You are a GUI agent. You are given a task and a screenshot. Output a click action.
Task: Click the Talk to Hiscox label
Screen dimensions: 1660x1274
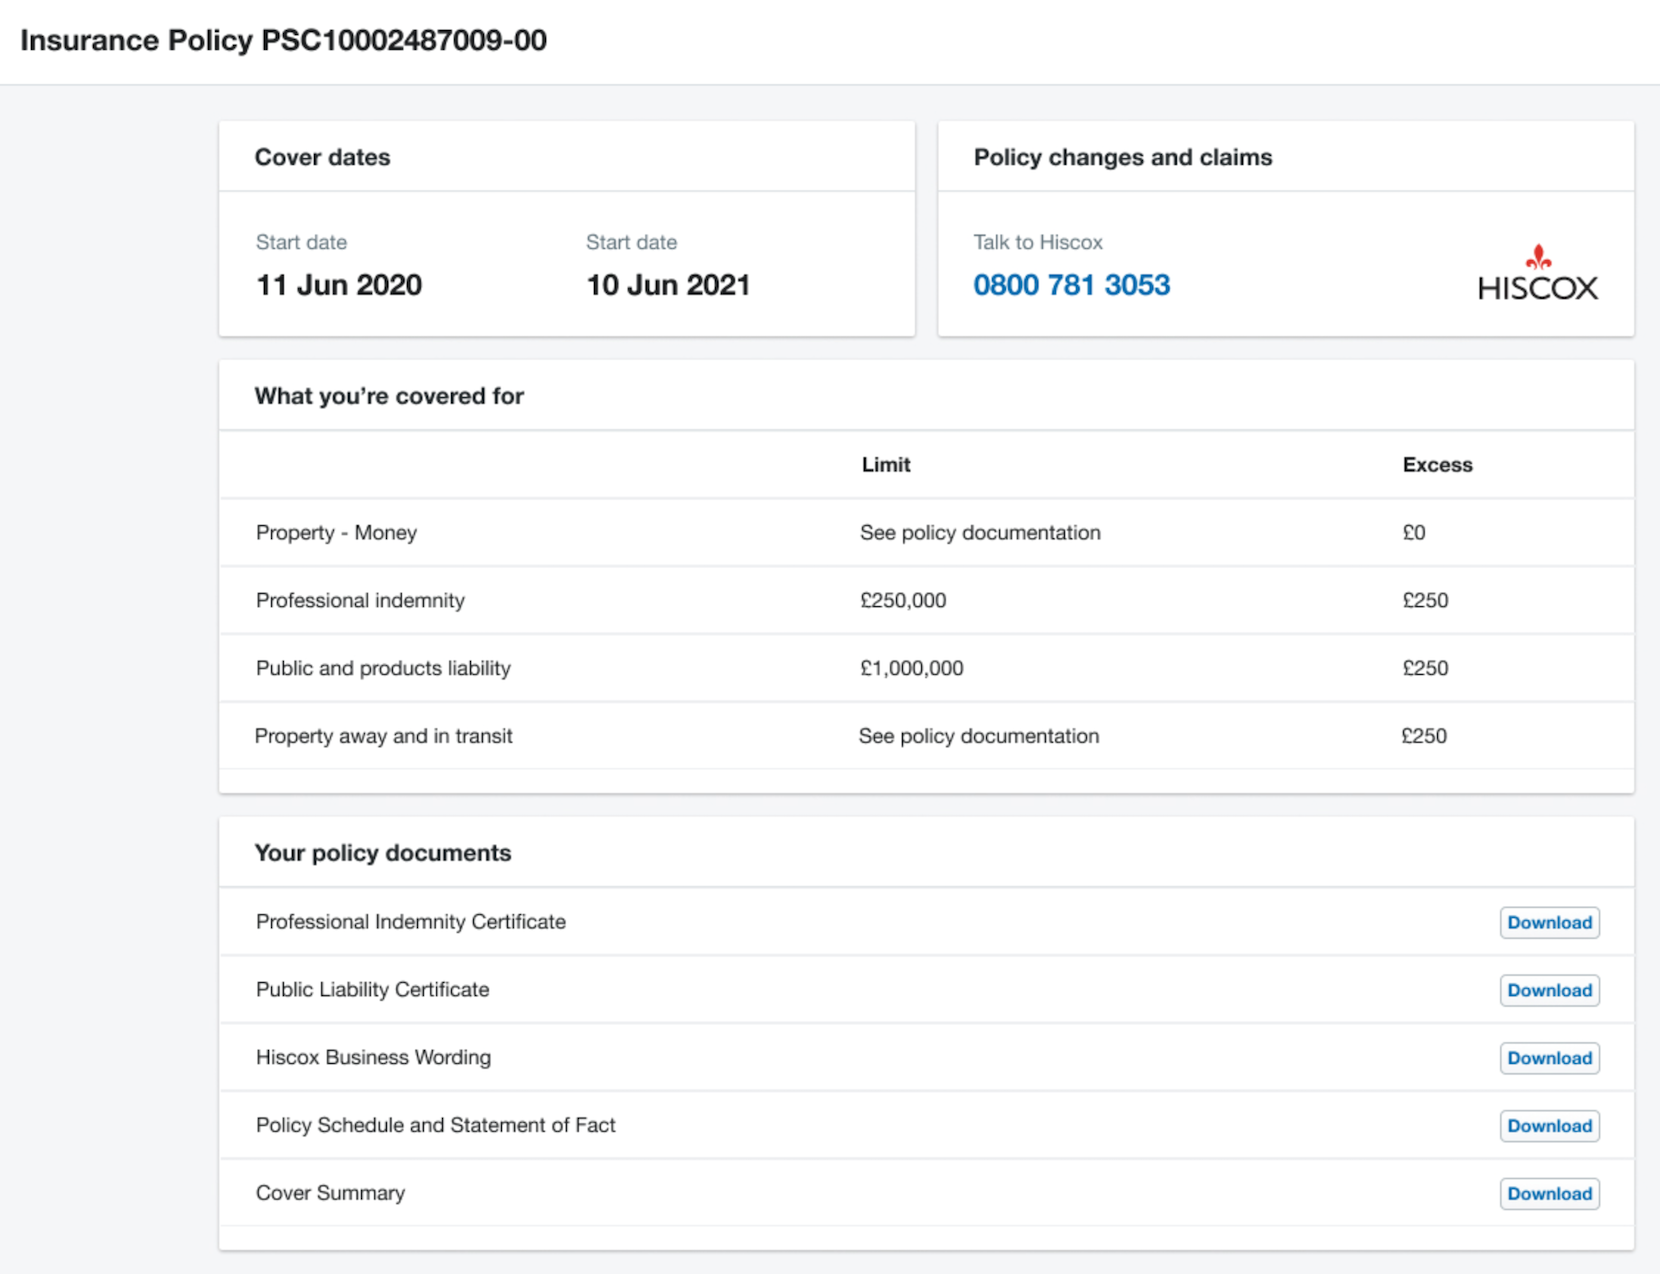point(1037,242)
